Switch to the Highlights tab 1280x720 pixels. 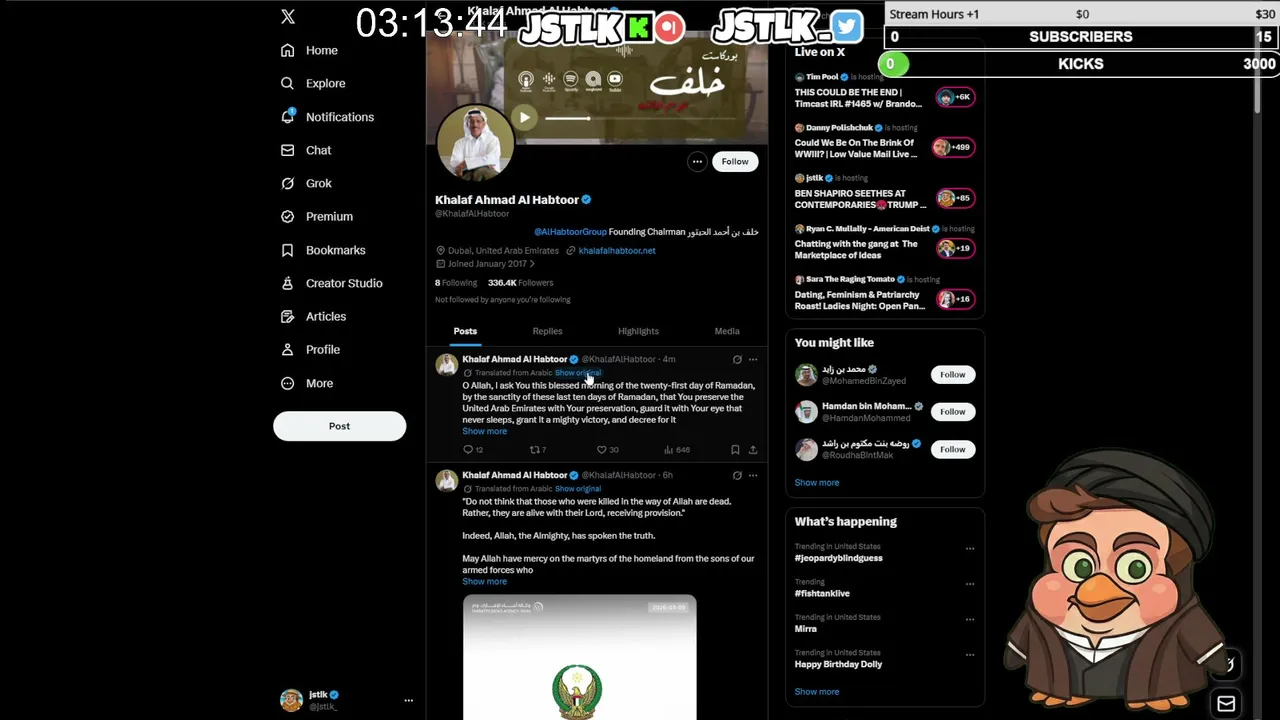tap(638, 331)
